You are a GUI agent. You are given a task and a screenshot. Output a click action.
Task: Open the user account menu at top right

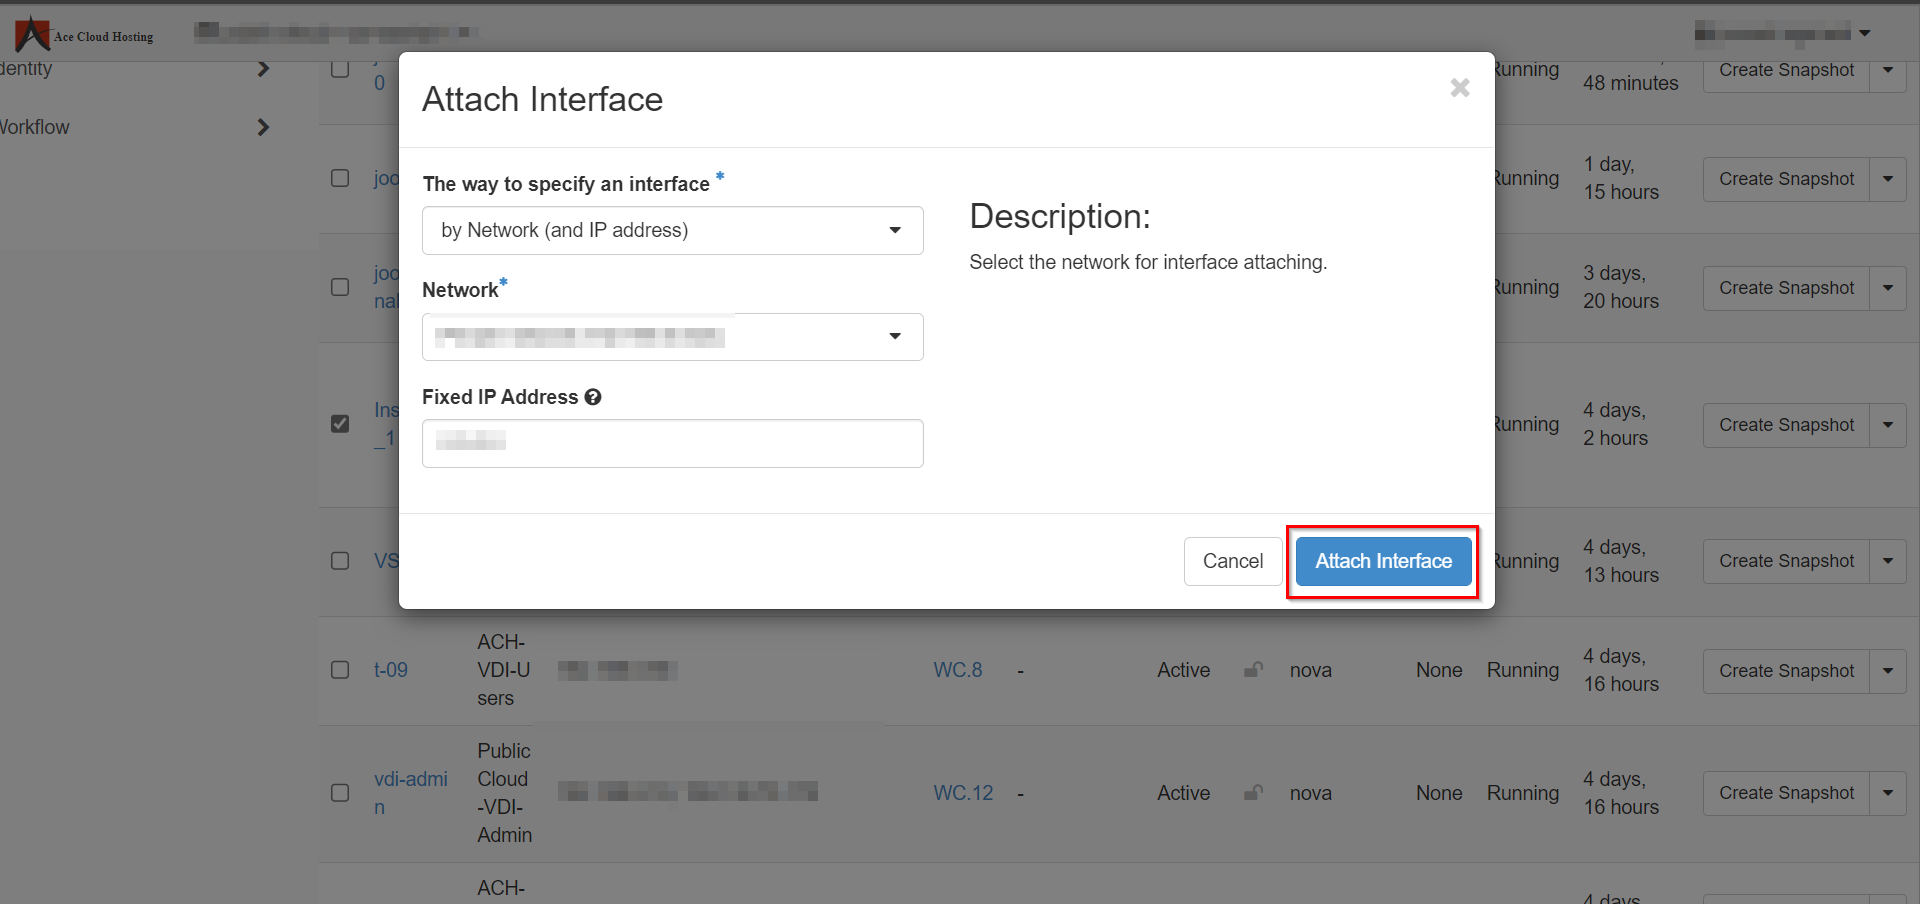click(x=1782, y=33)
